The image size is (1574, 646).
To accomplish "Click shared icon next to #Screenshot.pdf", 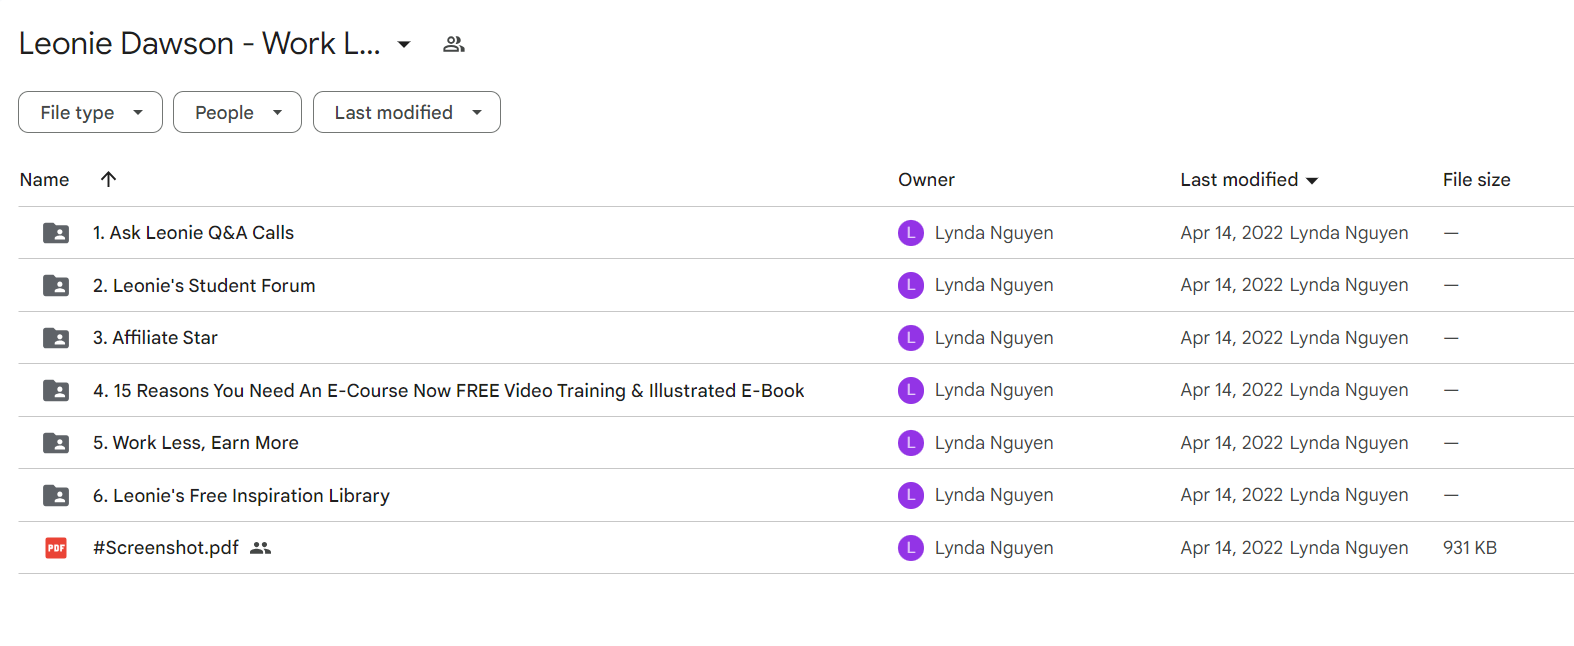I will (x=261, y=548).
